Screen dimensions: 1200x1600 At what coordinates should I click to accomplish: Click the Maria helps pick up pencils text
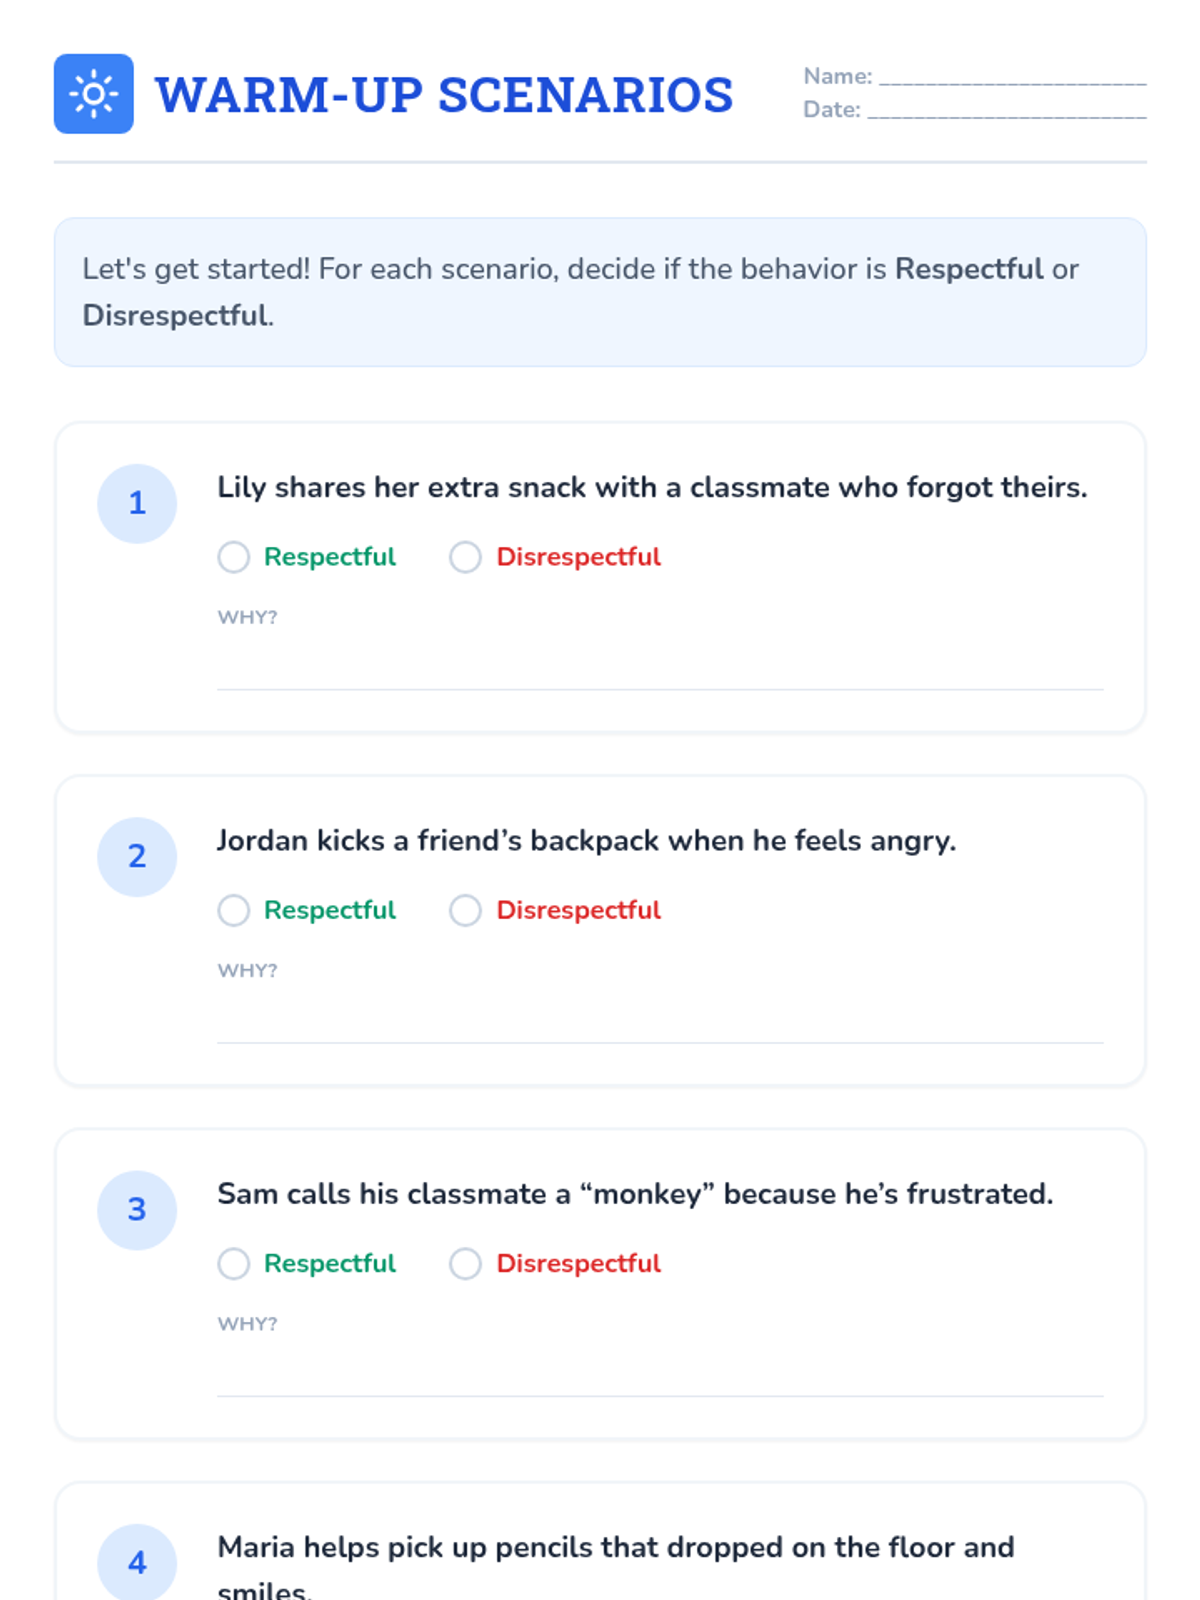tap(616, 1567)
